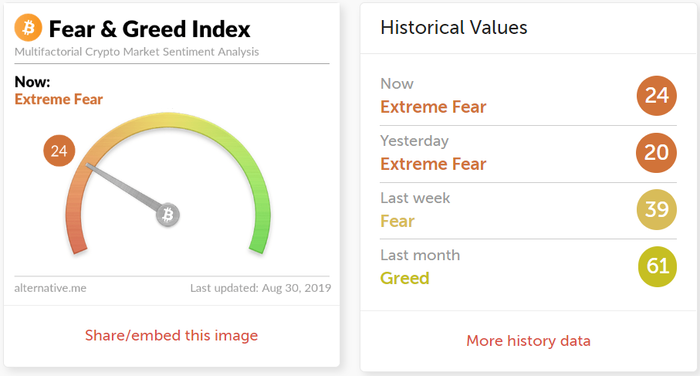Open the More history data link
Screen dimensions: 700x376
click(529, 341)
